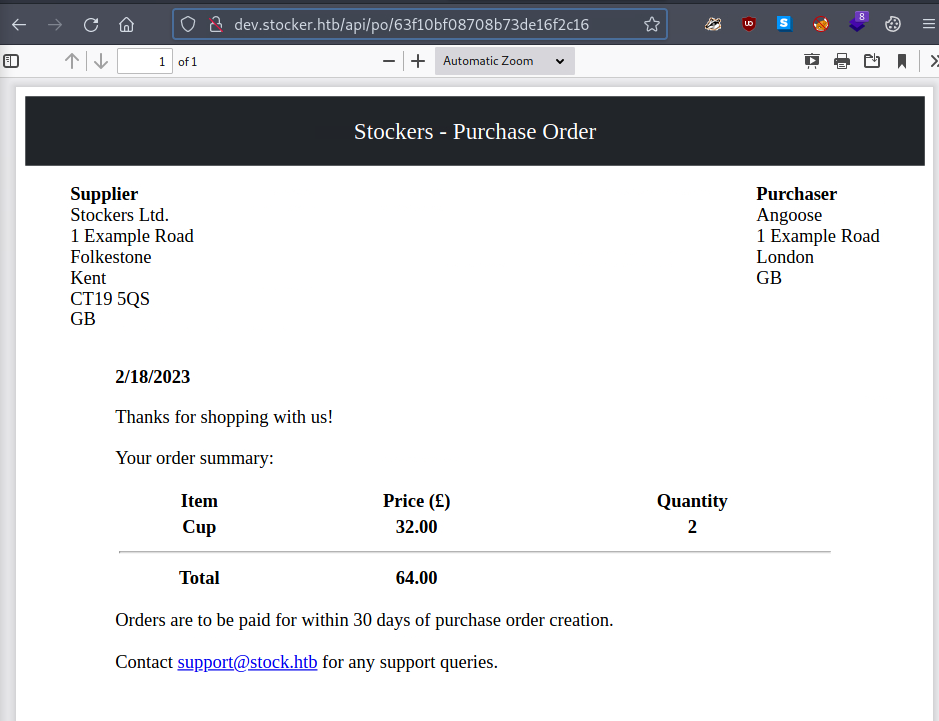The height and width of the screenshot is (721, 939).
Task: Open the Firefox hamburger menu
Action: [928, 25]
